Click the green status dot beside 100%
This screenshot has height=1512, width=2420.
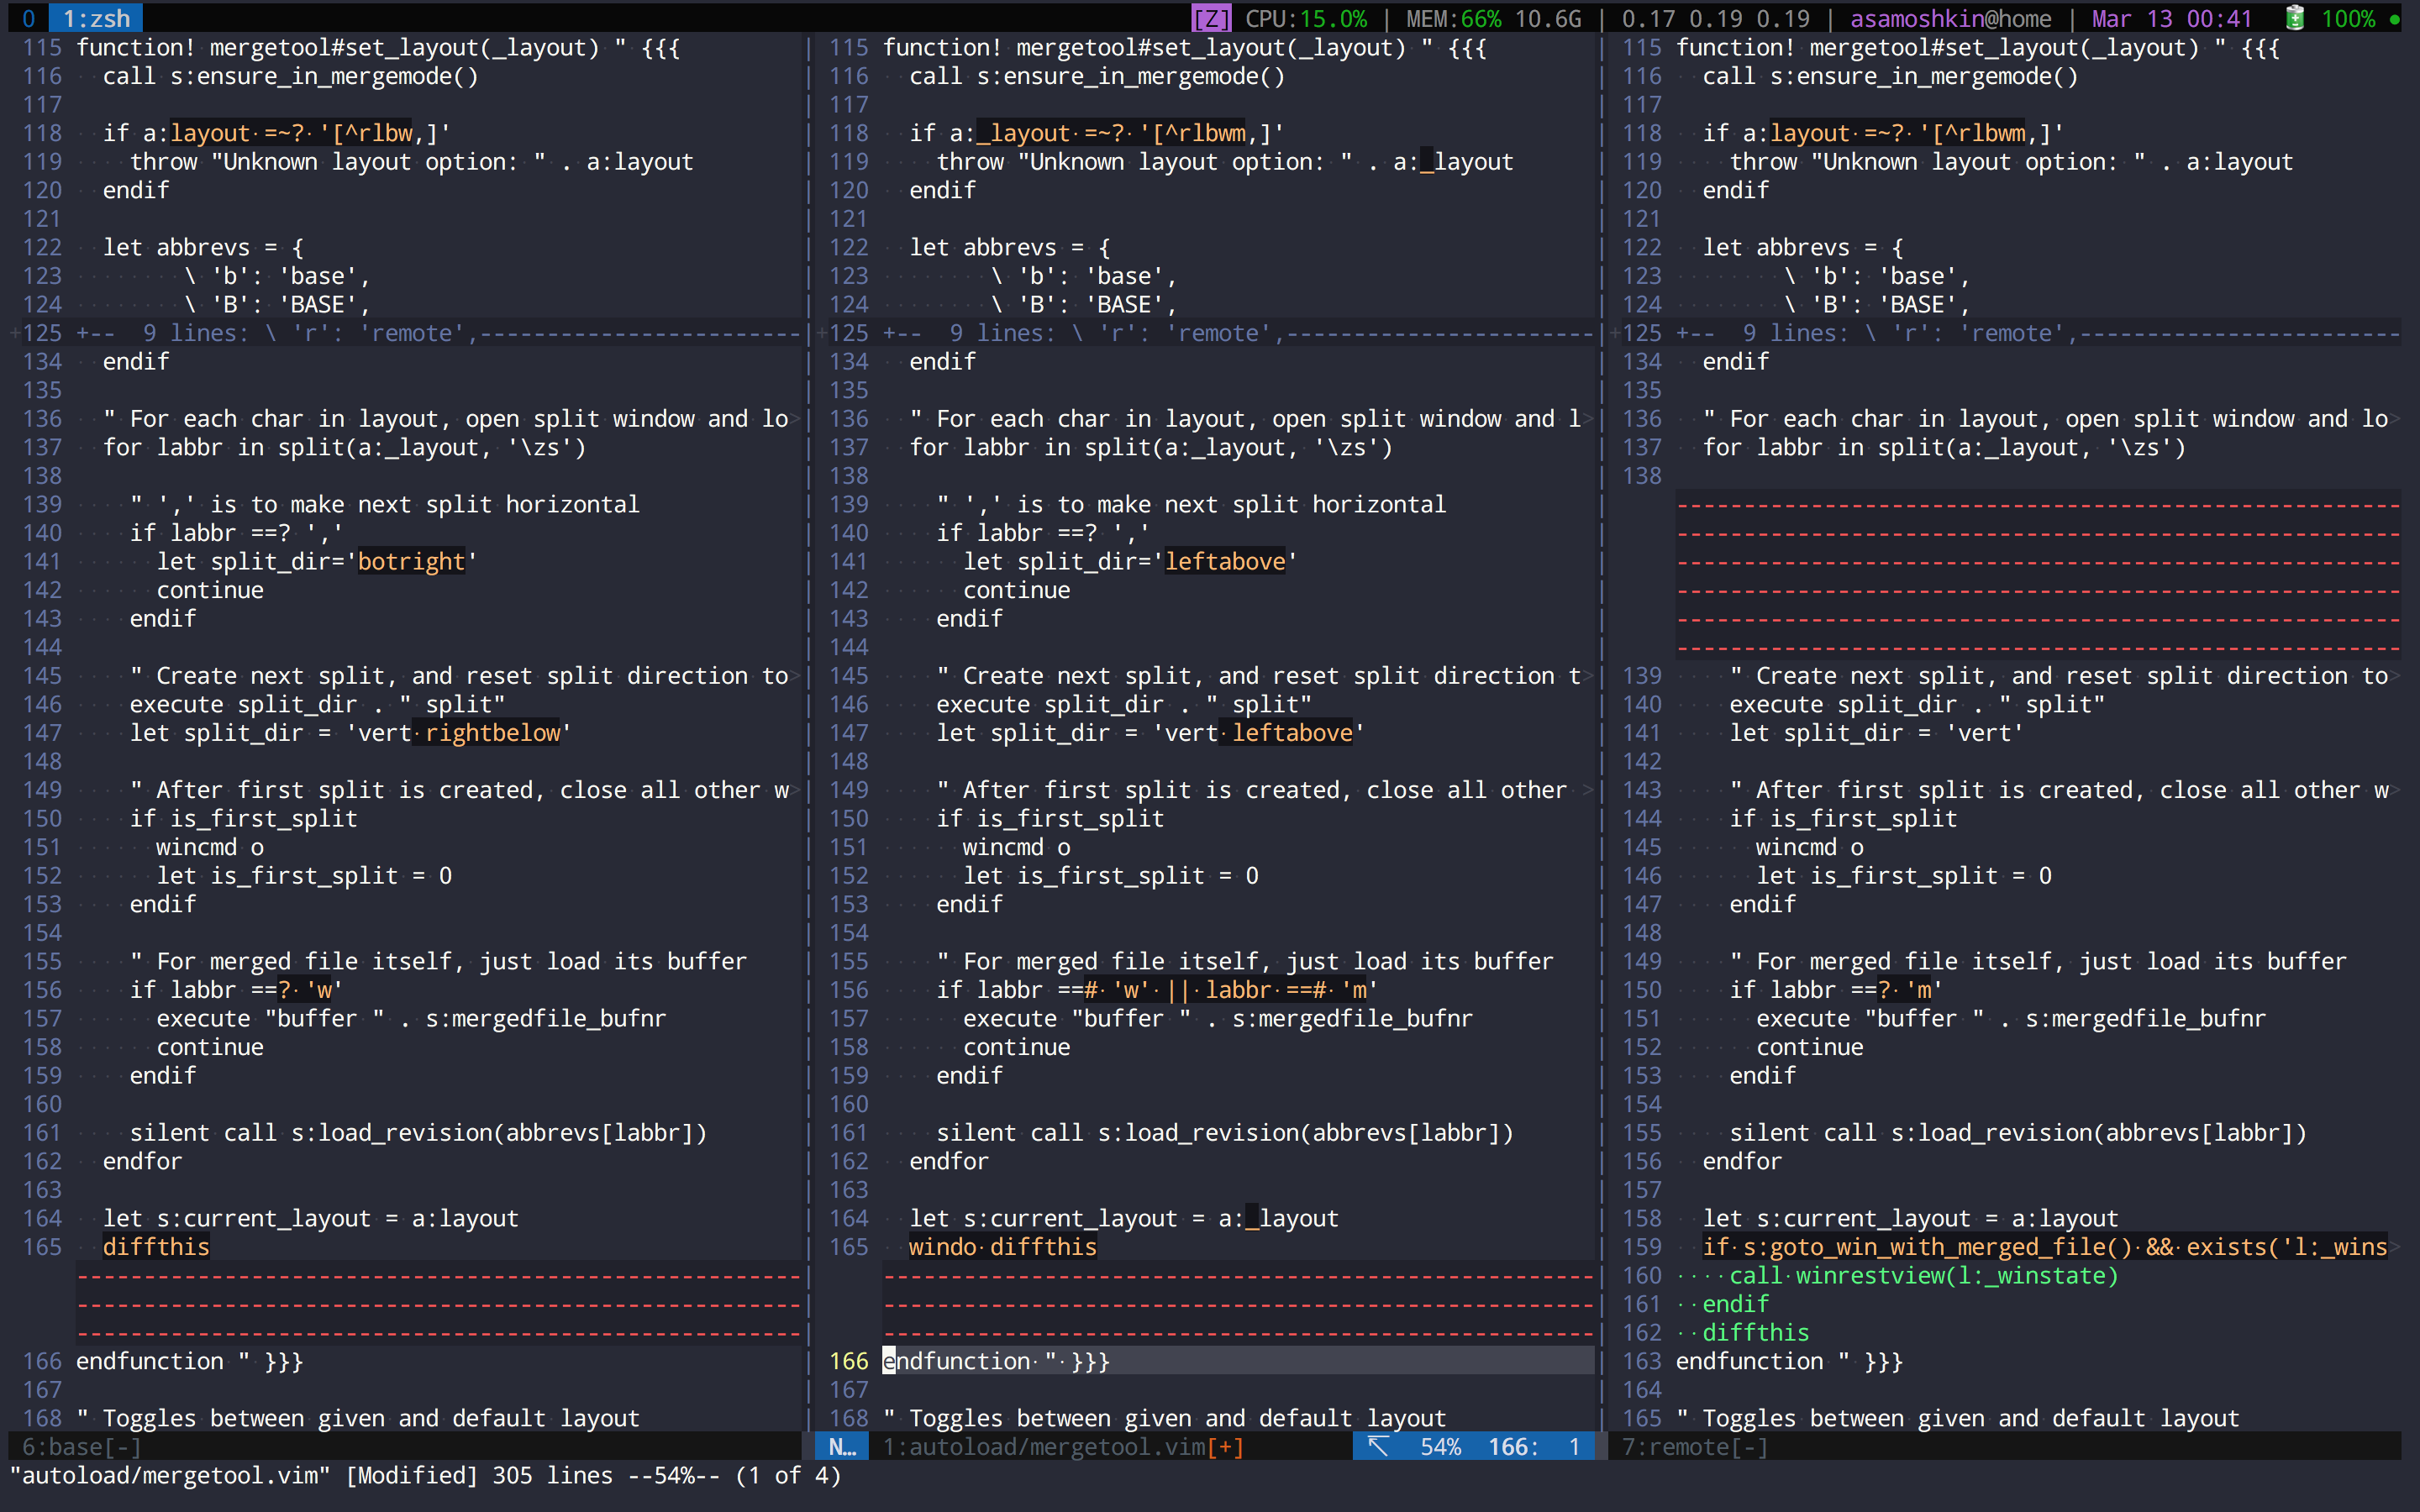2394,19
